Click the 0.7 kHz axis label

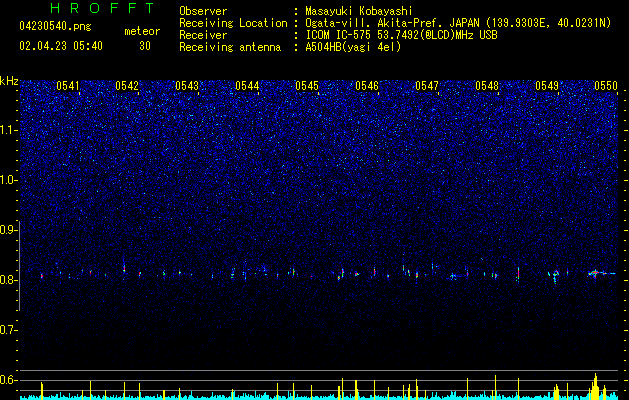pos(8,330)
